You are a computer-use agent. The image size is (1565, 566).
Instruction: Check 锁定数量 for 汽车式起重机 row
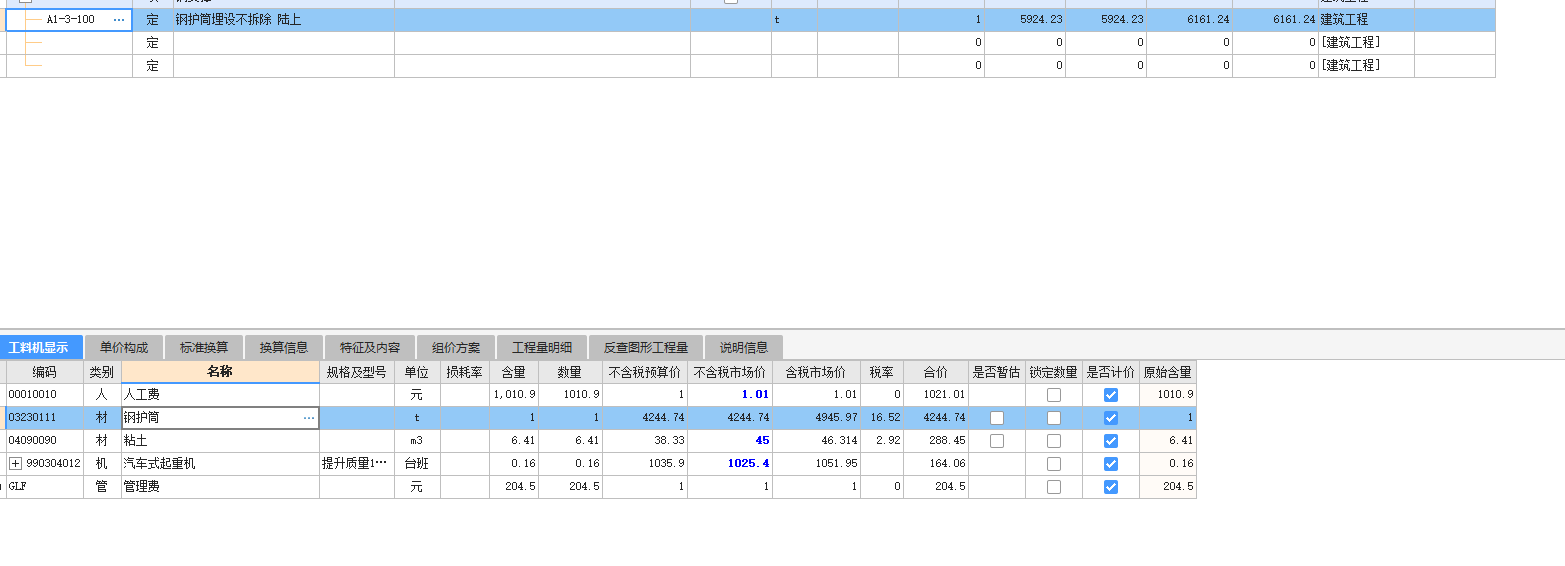(1054, 464)
